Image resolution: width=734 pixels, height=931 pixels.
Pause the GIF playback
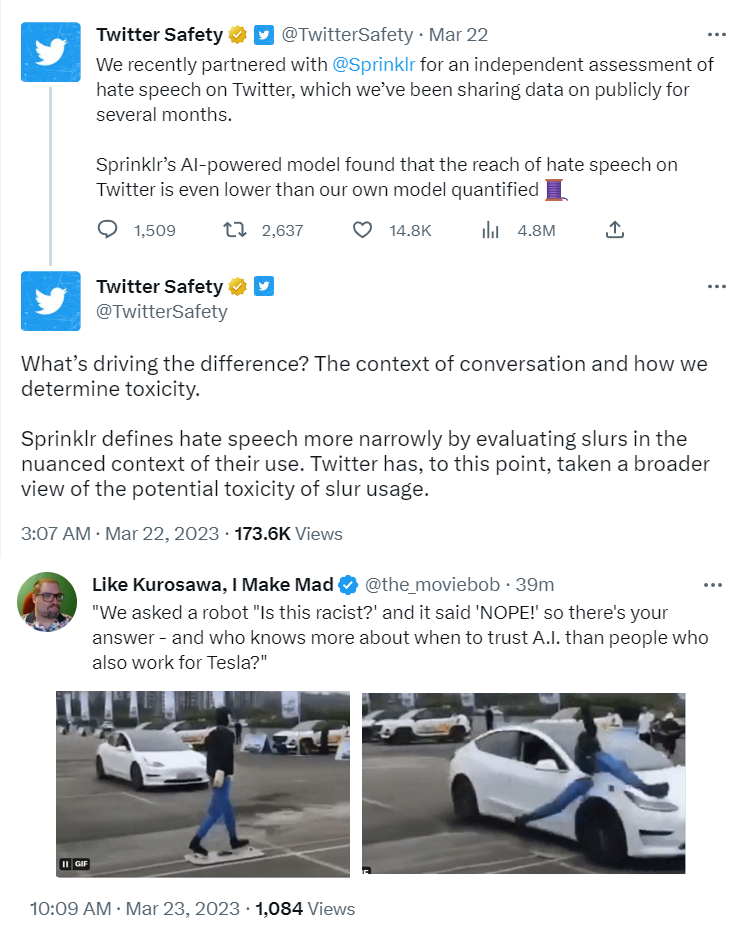(x=66, y=863)
